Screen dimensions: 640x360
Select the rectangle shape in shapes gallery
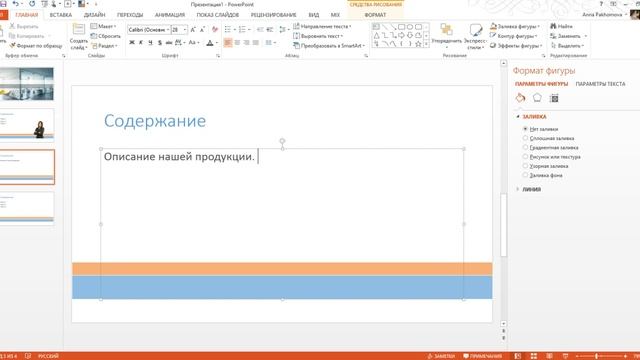402,27
